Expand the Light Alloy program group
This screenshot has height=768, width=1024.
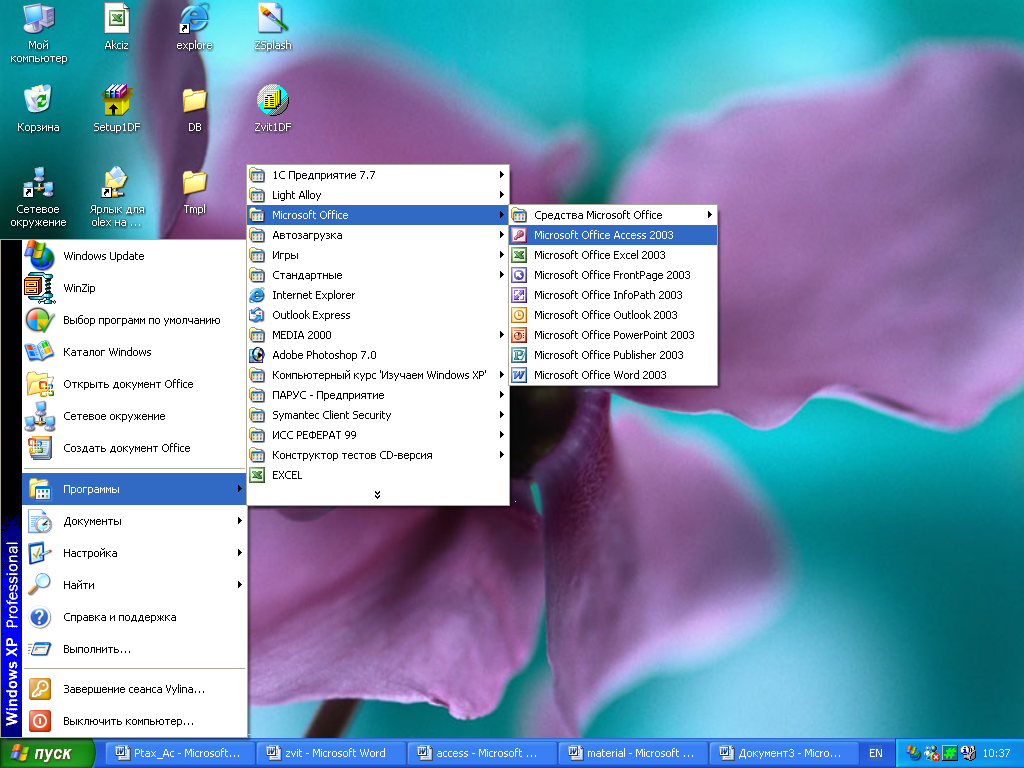click(377, 195)
